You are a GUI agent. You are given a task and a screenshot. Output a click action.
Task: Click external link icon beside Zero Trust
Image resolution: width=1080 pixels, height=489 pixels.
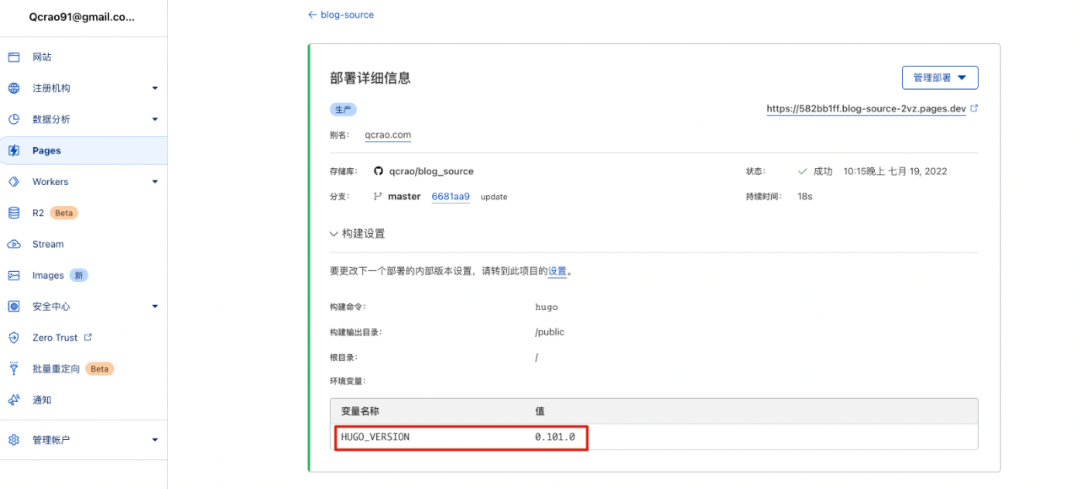pyautogui.click(x=87, y=337)
